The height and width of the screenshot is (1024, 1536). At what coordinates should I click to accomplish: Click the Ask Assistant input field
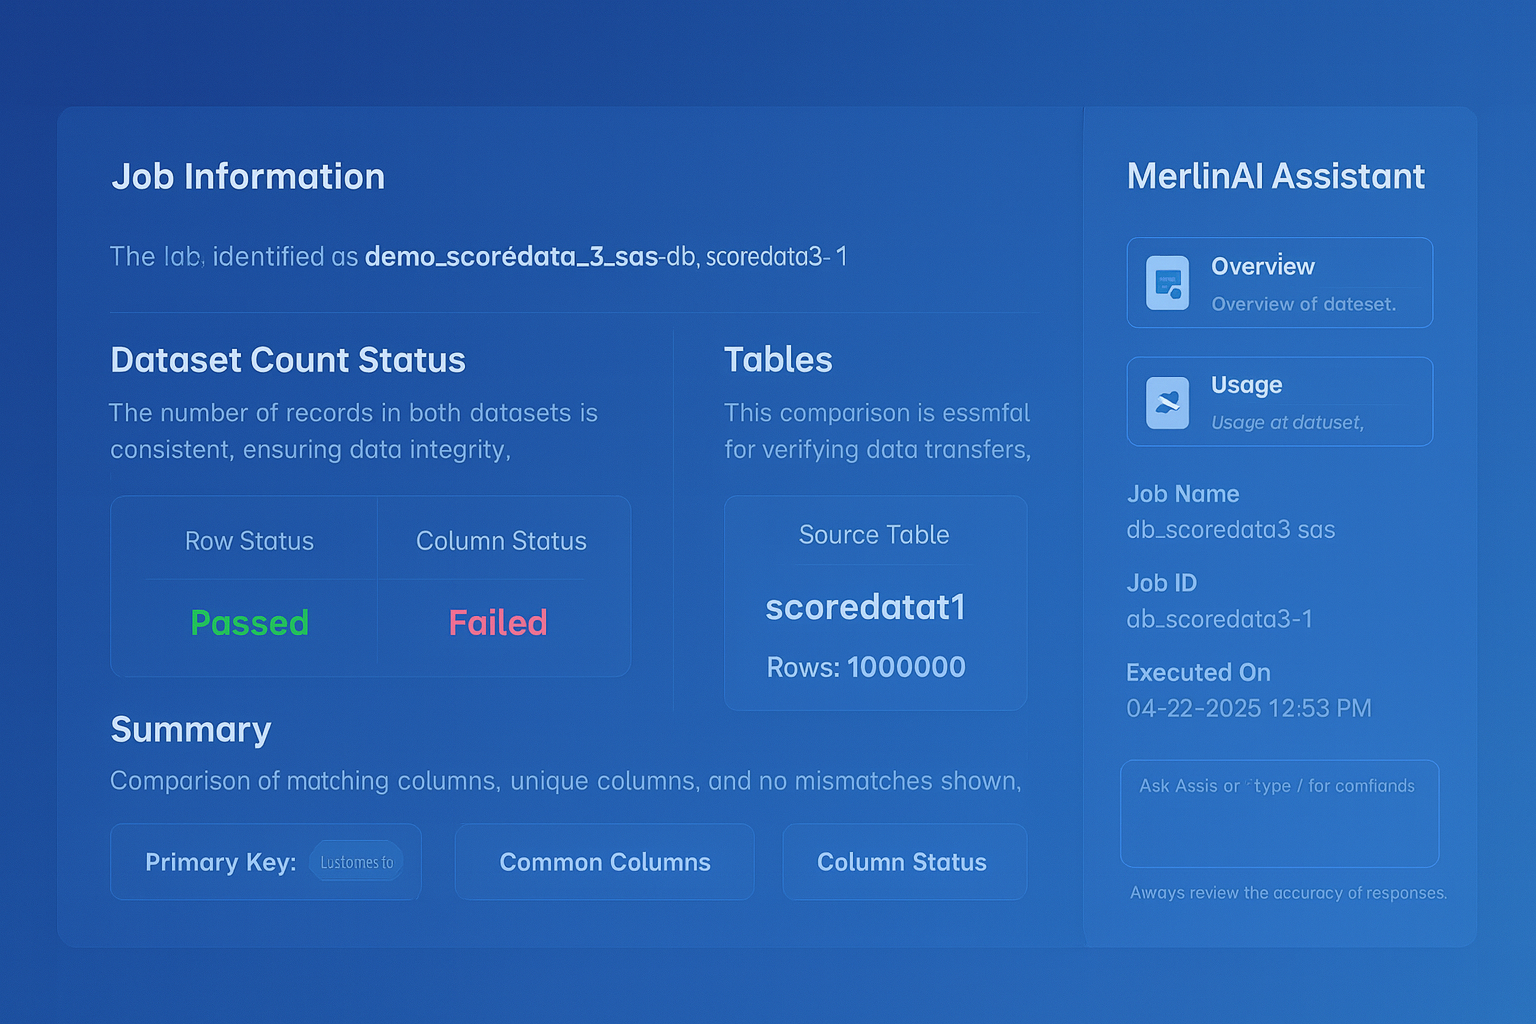click(1280, 813)
